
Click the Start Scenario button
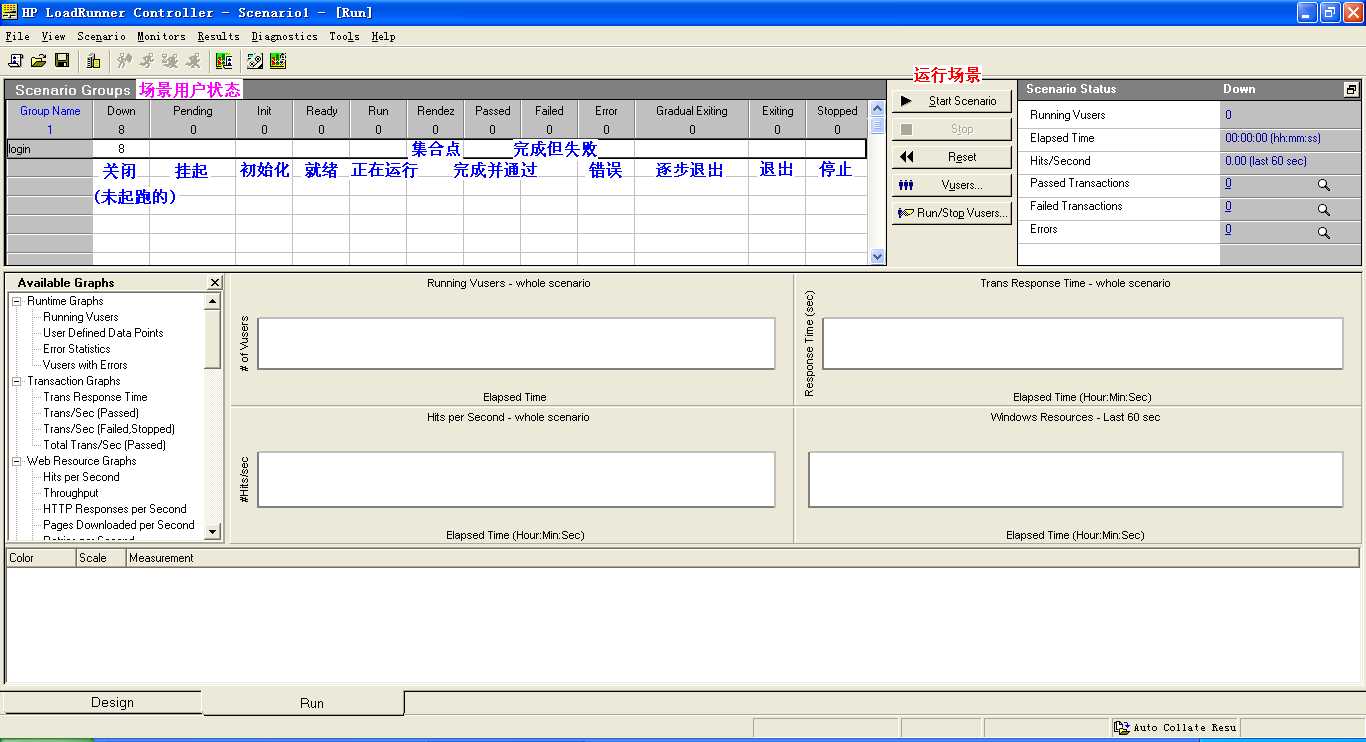click(x=951, y=101)
